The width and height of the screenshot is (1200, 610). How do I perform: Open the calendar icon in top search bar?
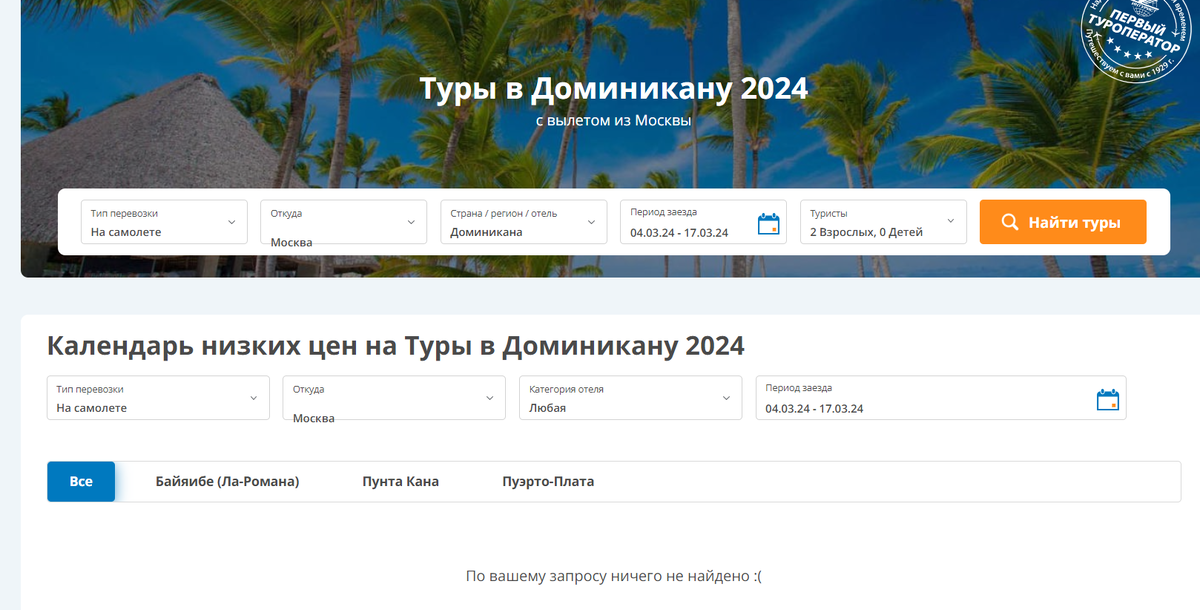coord(768,224)
